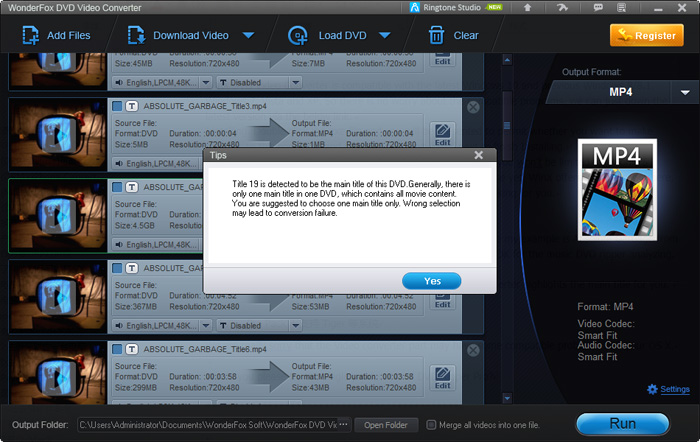Minimize the WonderFox window

658,8
